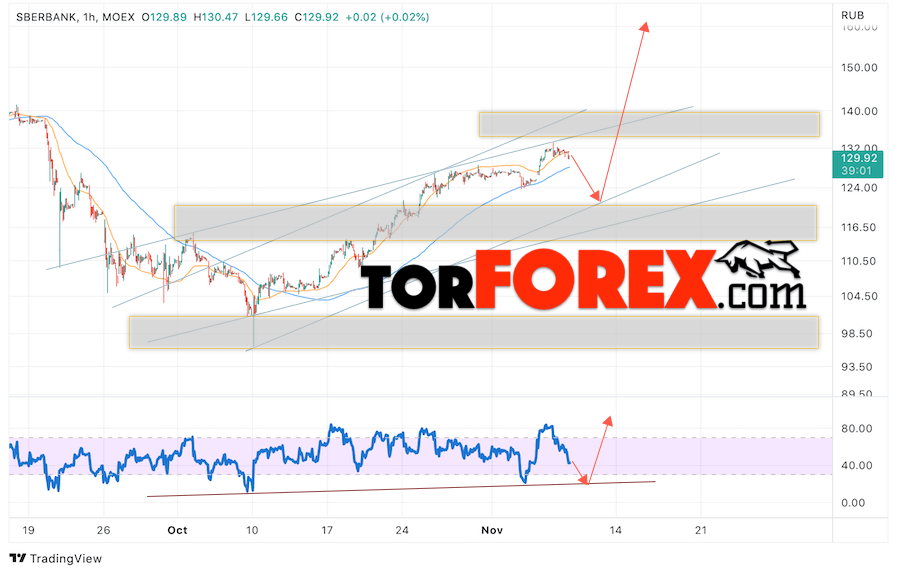Click the 140.00 price axis label

[x=859, y=111]
